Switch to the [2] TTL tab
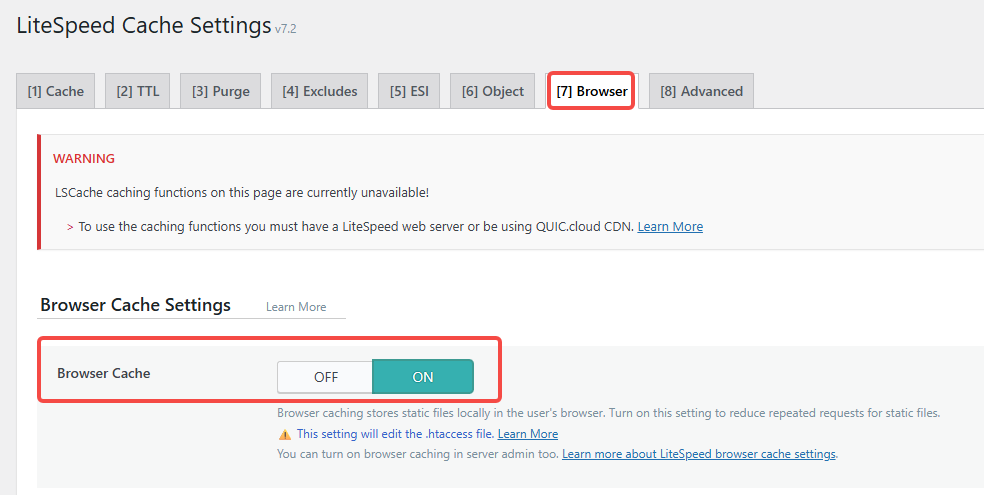984x495 pixels. 137,91
